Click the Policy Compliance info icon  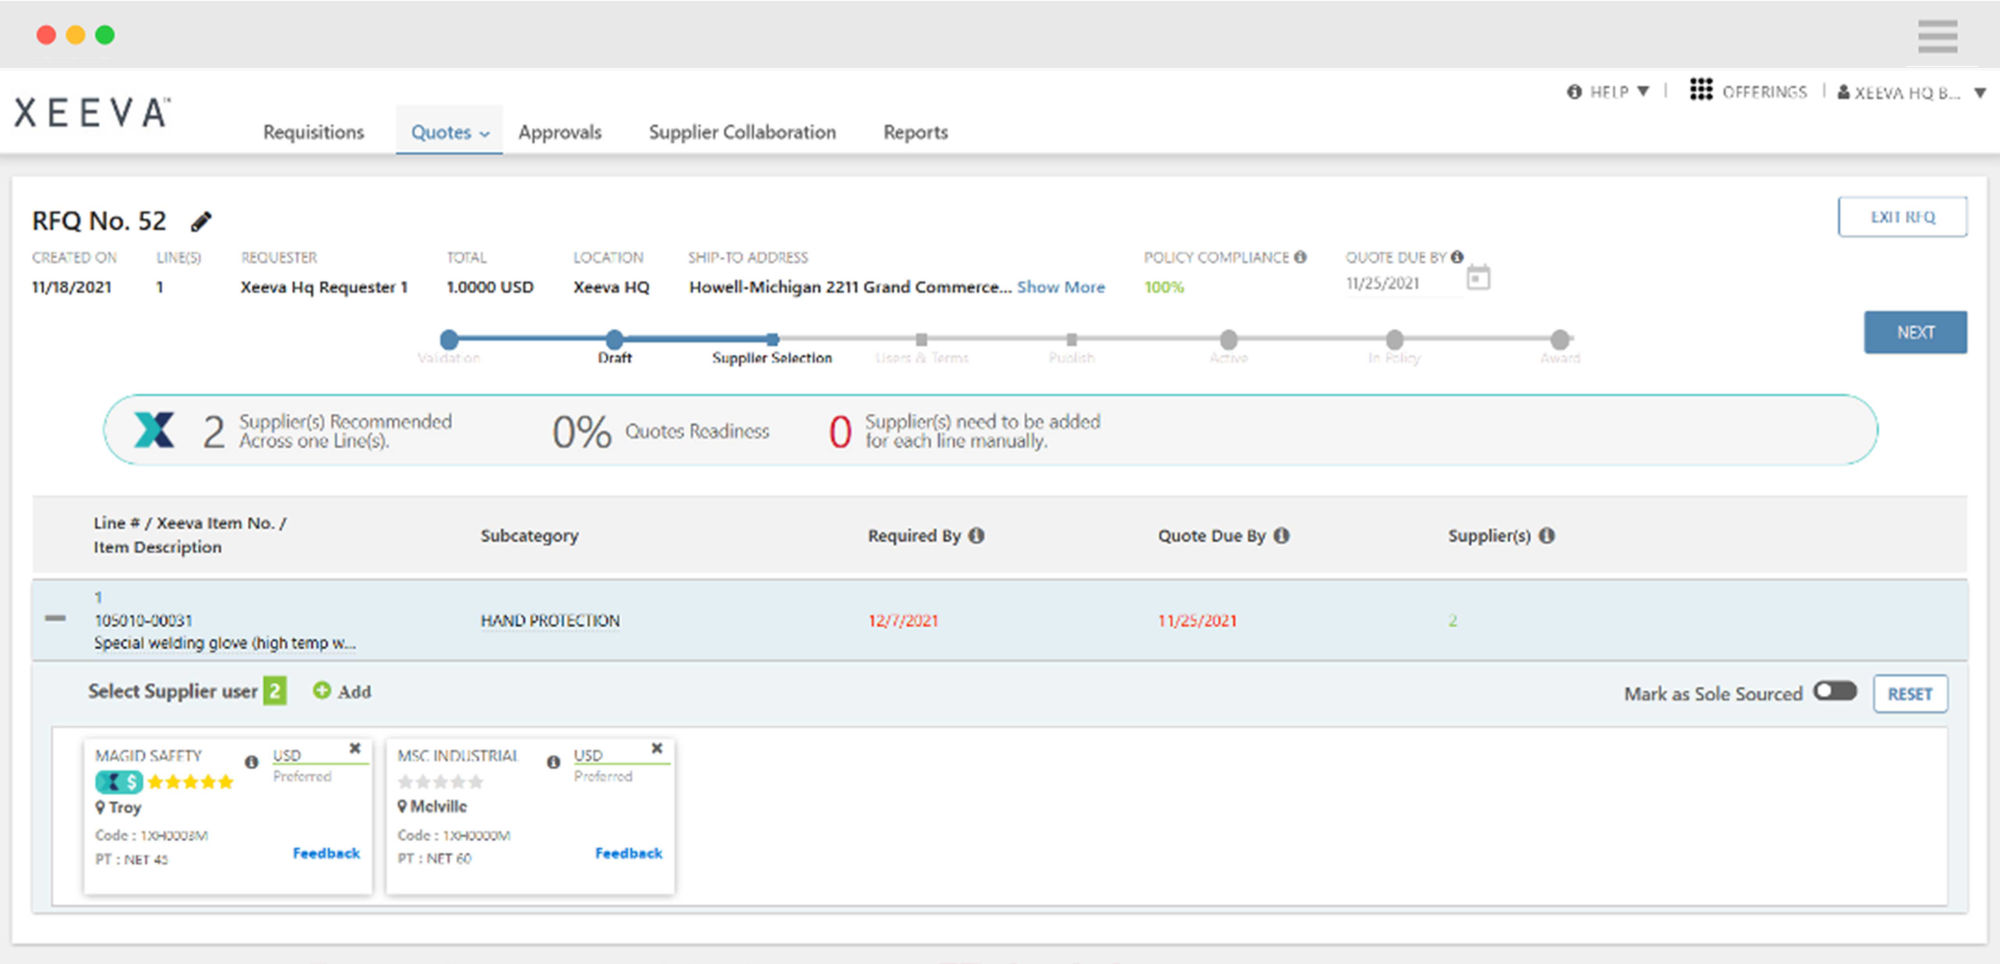tap(1300, 257)
